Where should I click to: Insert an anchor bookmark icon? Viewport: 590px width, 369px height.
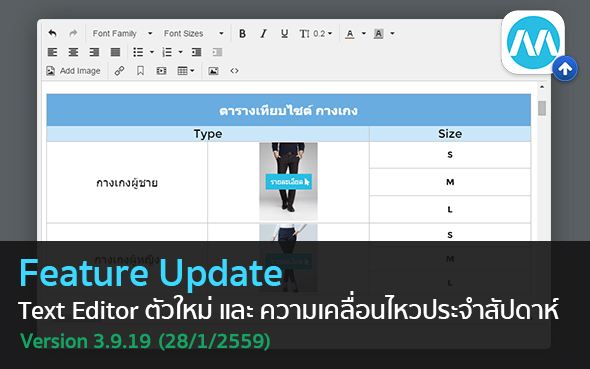[x=140, y=71]
